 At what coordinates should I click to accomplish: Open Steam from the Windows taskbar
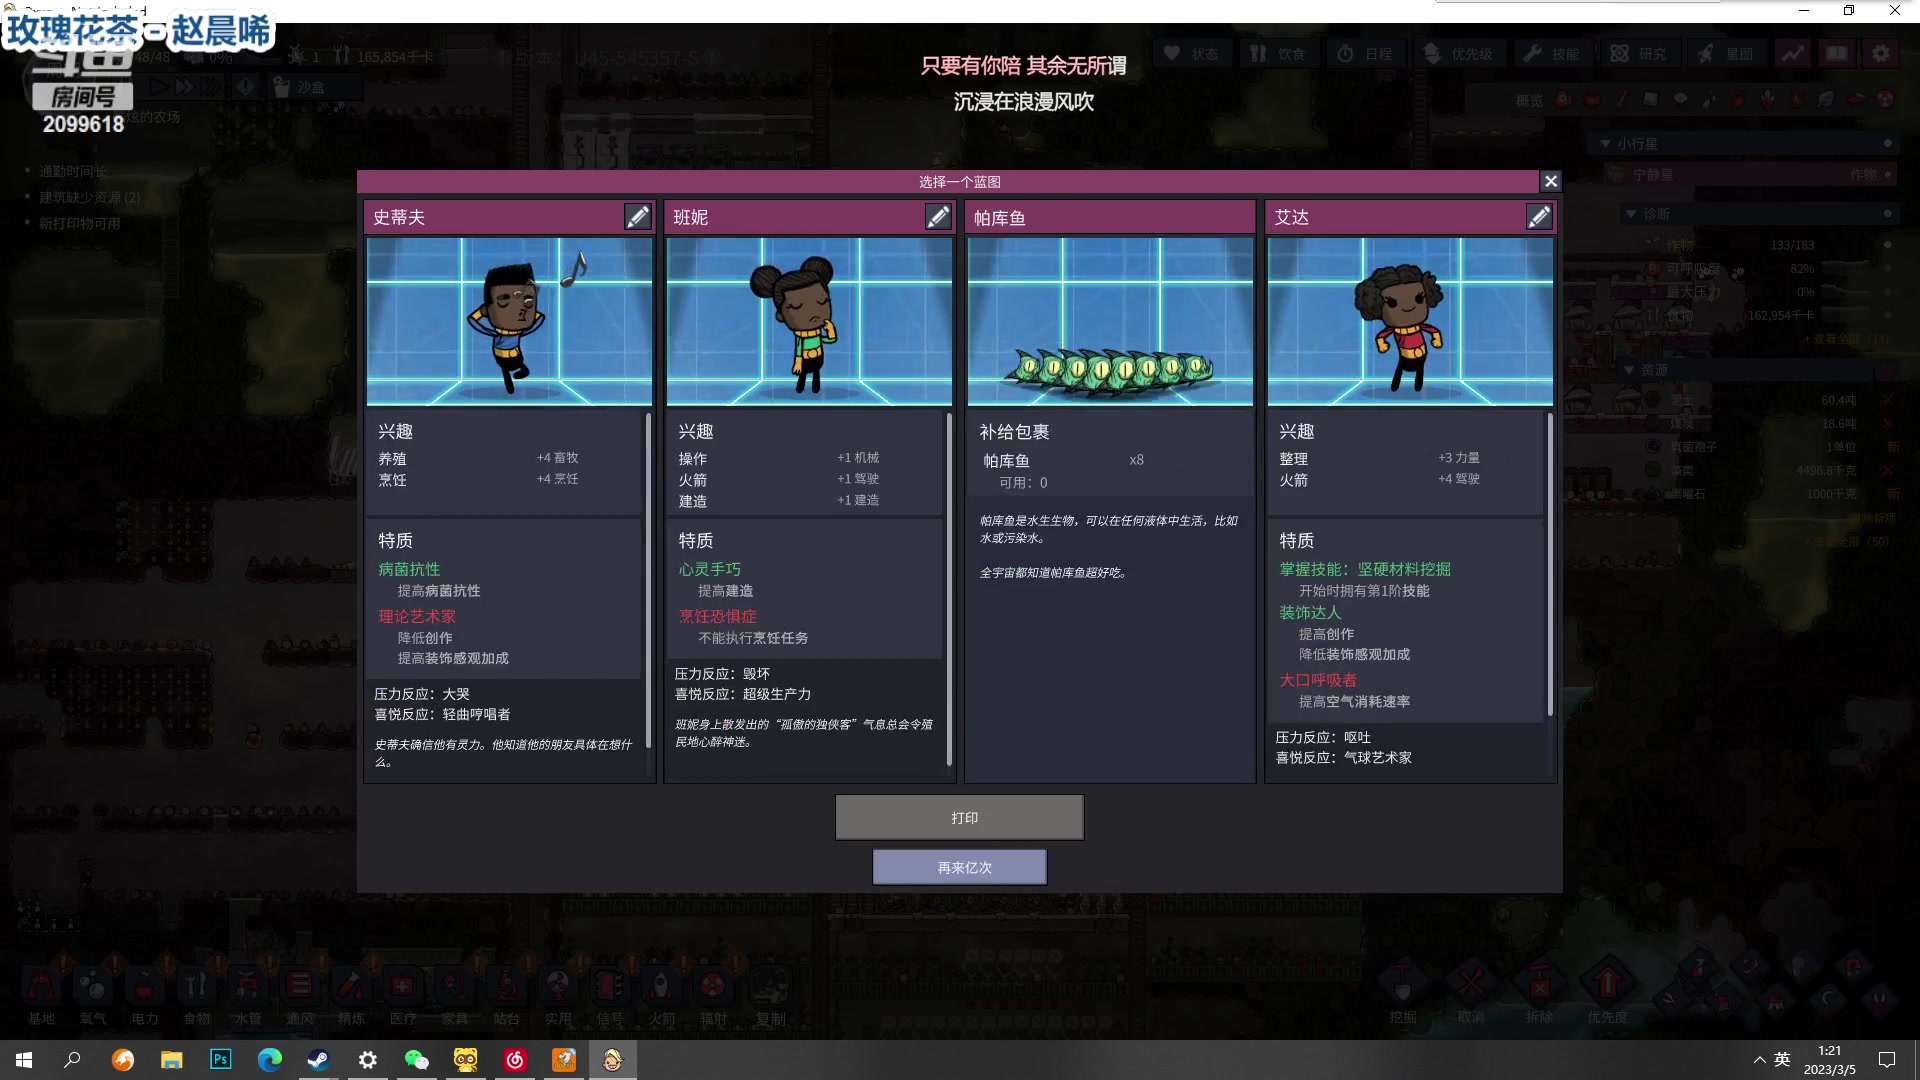318,1060
